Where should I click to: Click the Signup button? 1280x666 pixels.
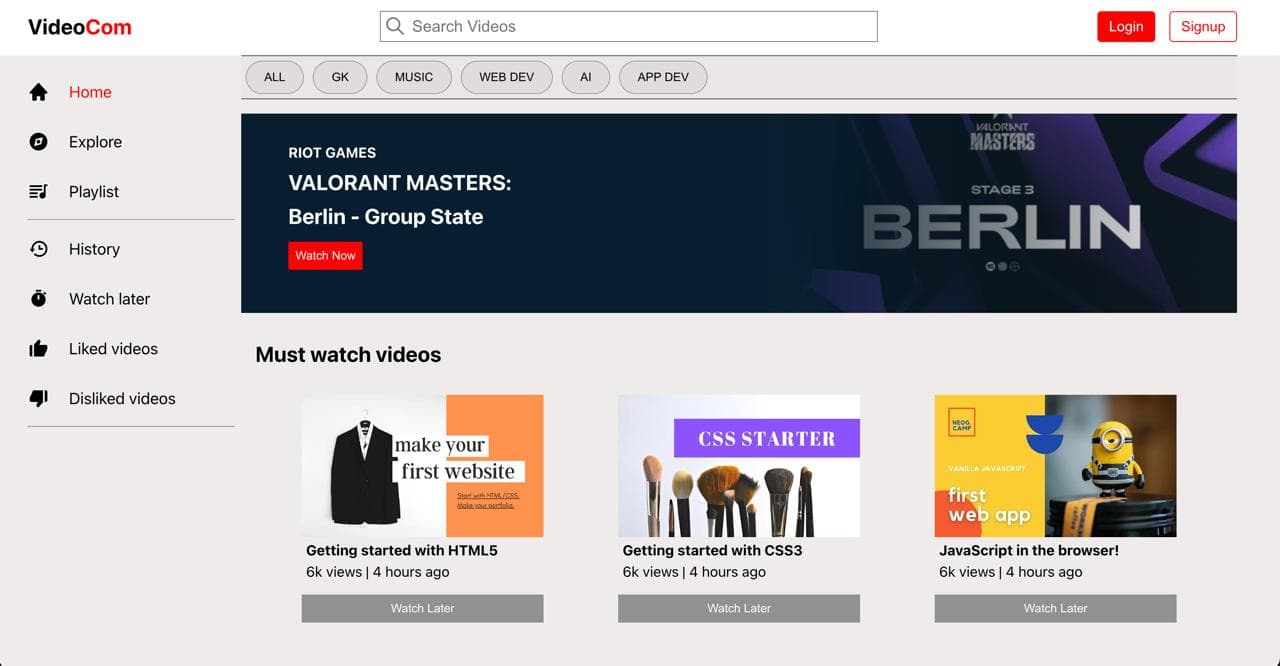[1202, 27]
